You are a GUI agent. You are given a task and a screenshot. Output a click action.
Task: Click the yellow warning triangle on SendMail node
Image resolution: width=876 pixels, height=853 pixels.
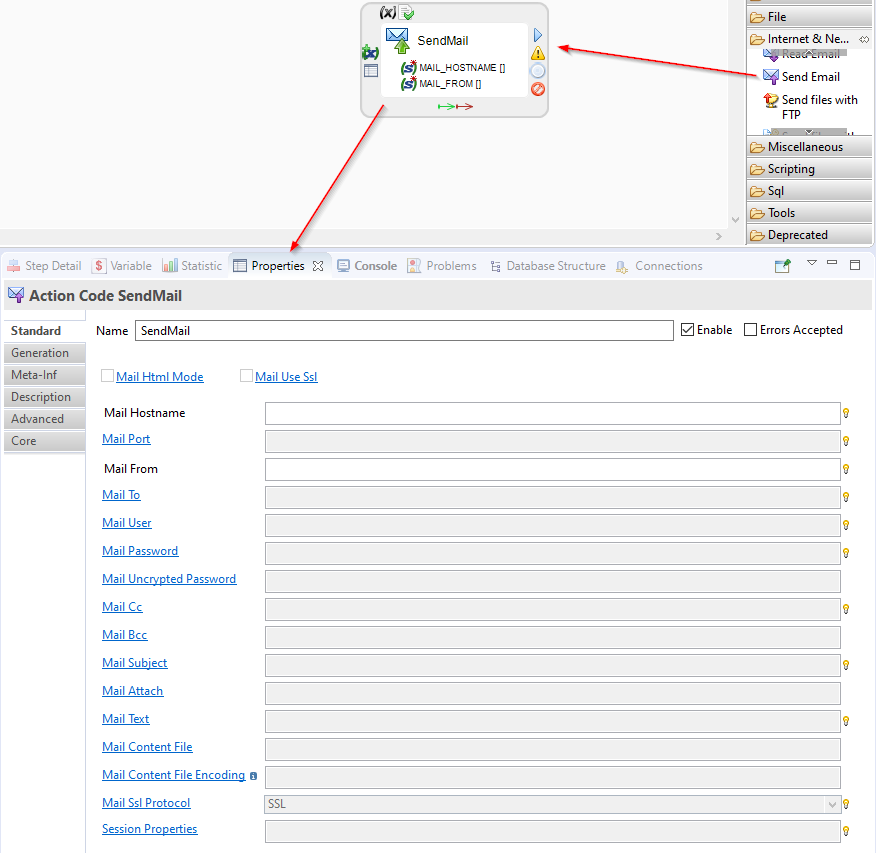tap(538, 53)
